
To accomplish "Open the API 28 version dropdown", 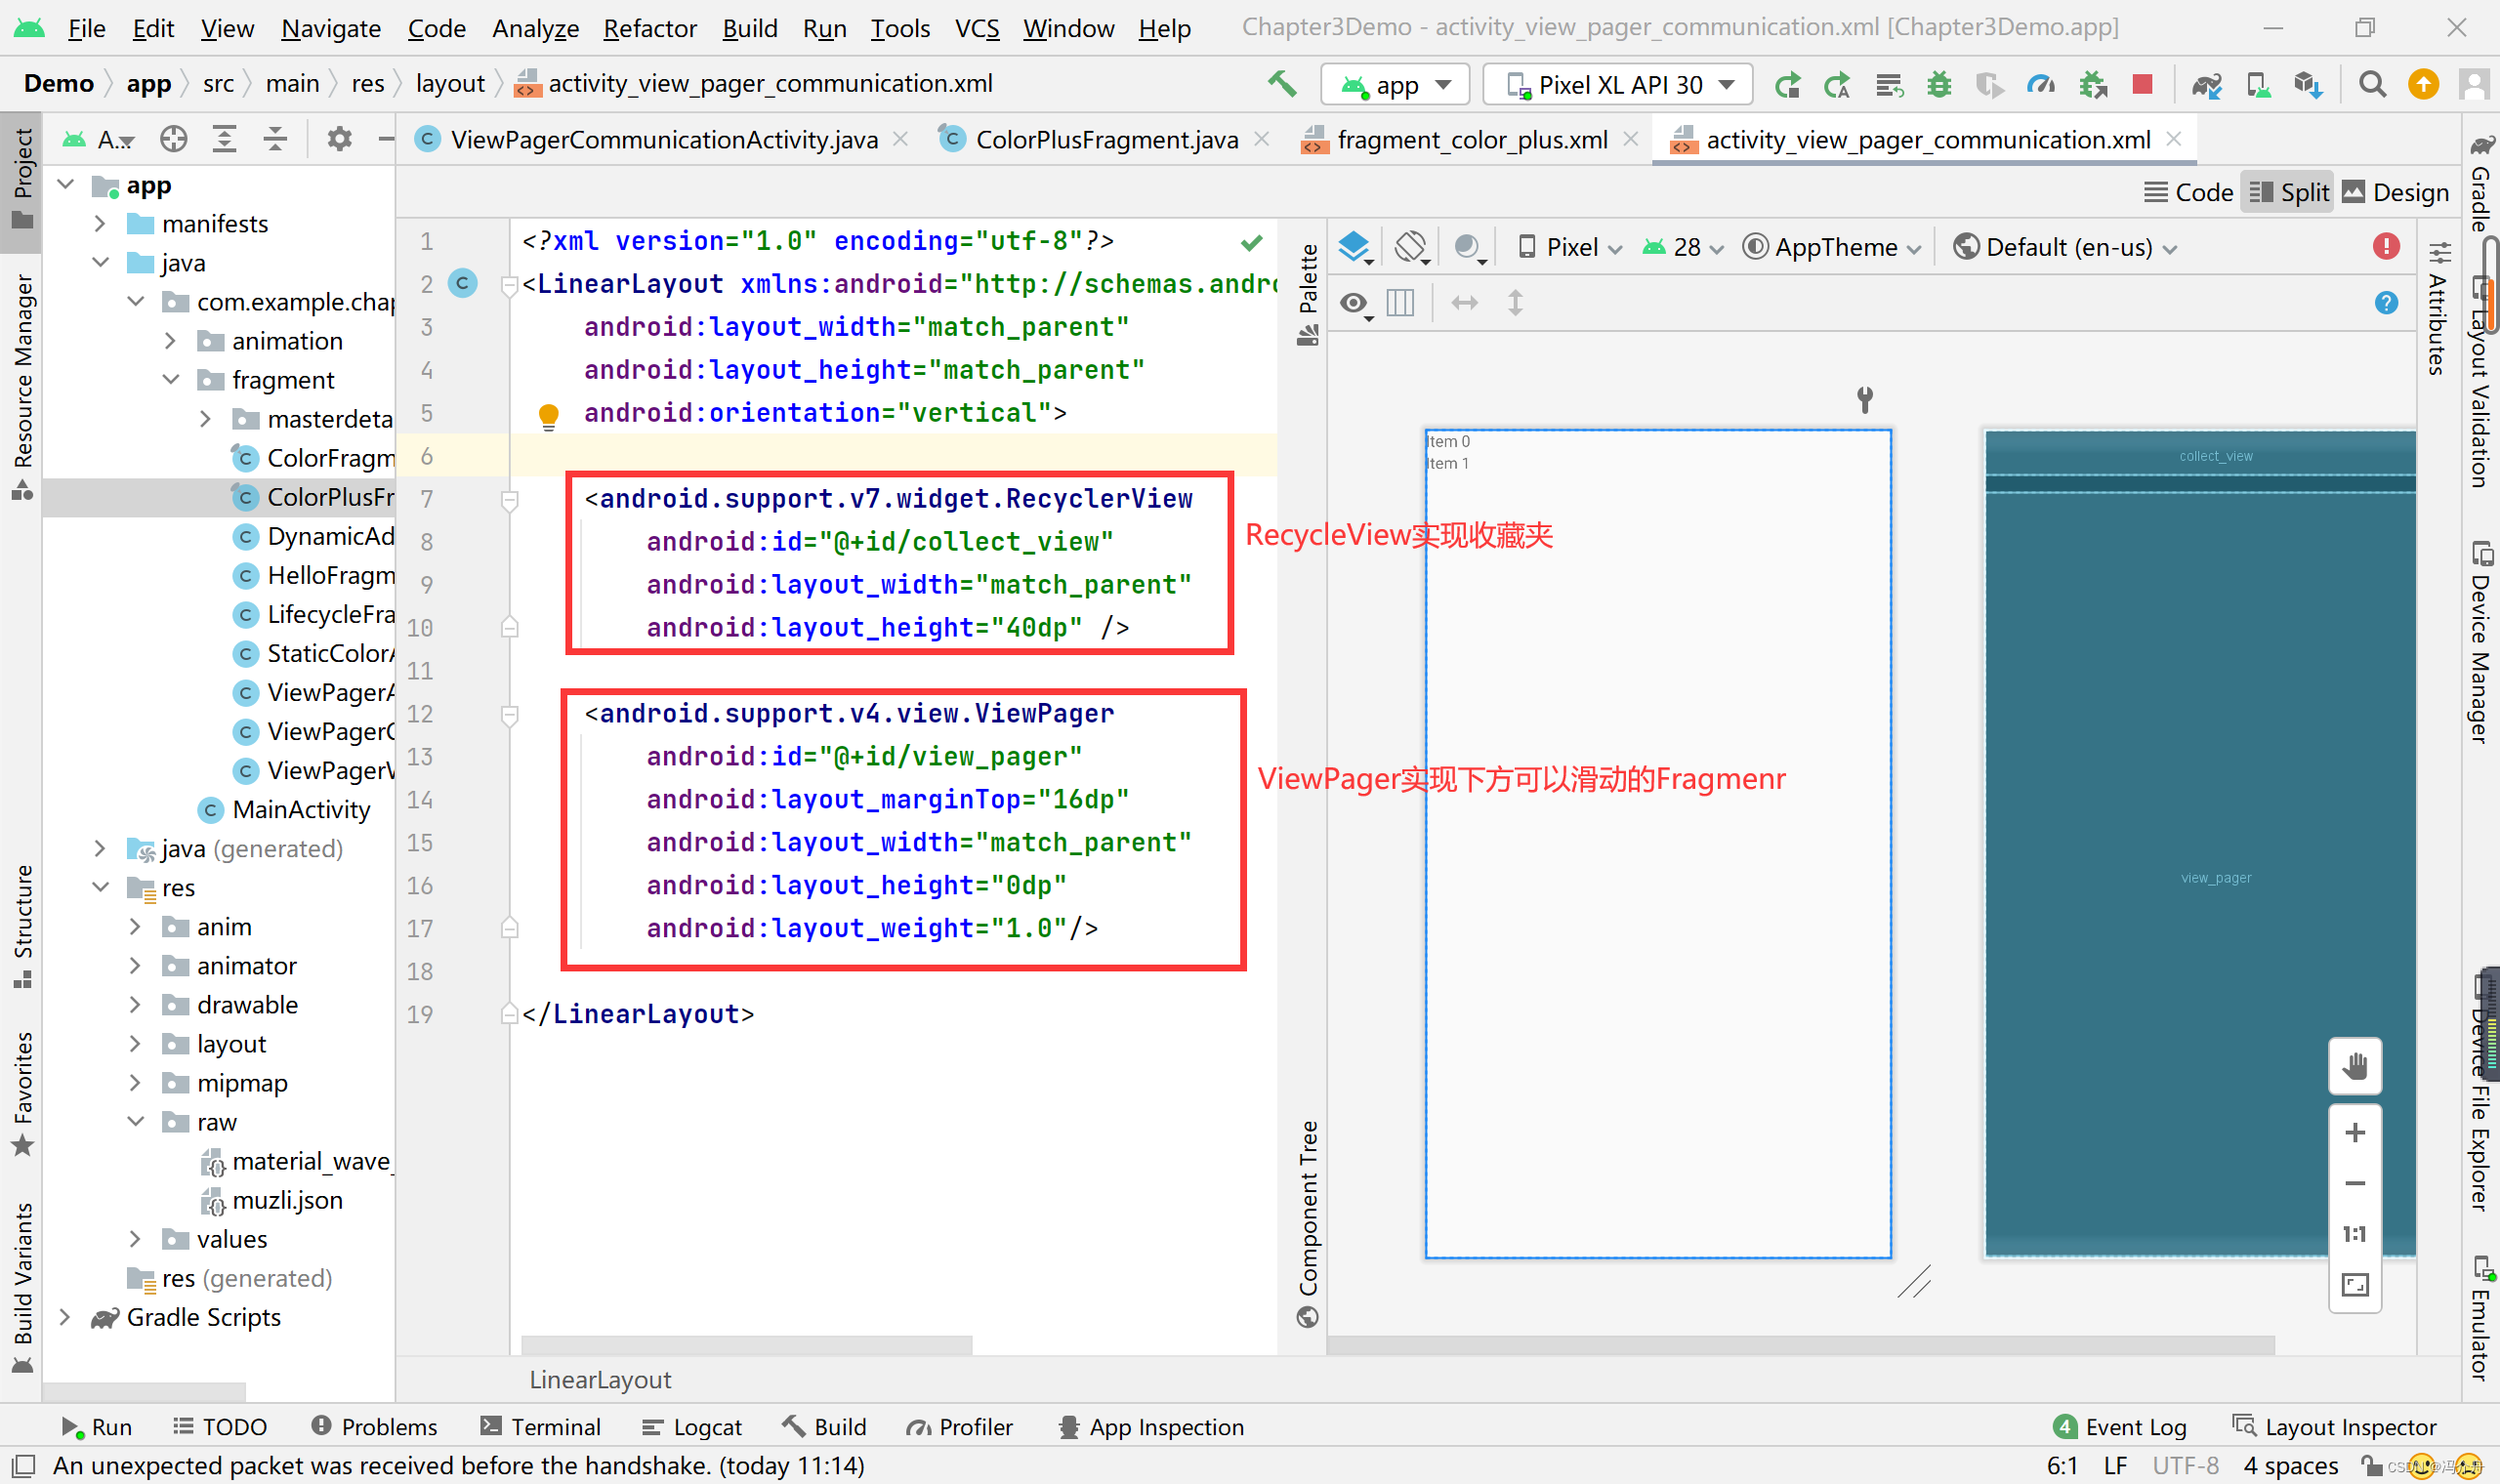I will click(1684, 247).
